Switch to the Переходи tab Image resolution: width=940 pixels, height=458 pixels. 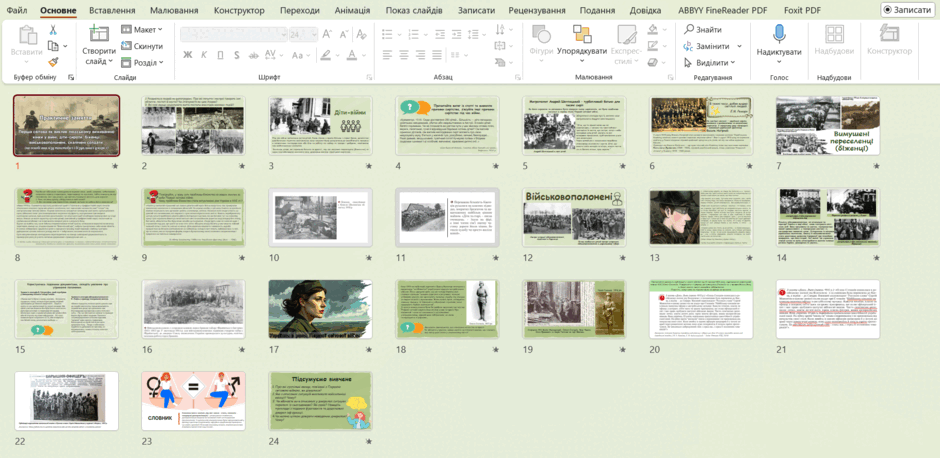pos(300,10)
